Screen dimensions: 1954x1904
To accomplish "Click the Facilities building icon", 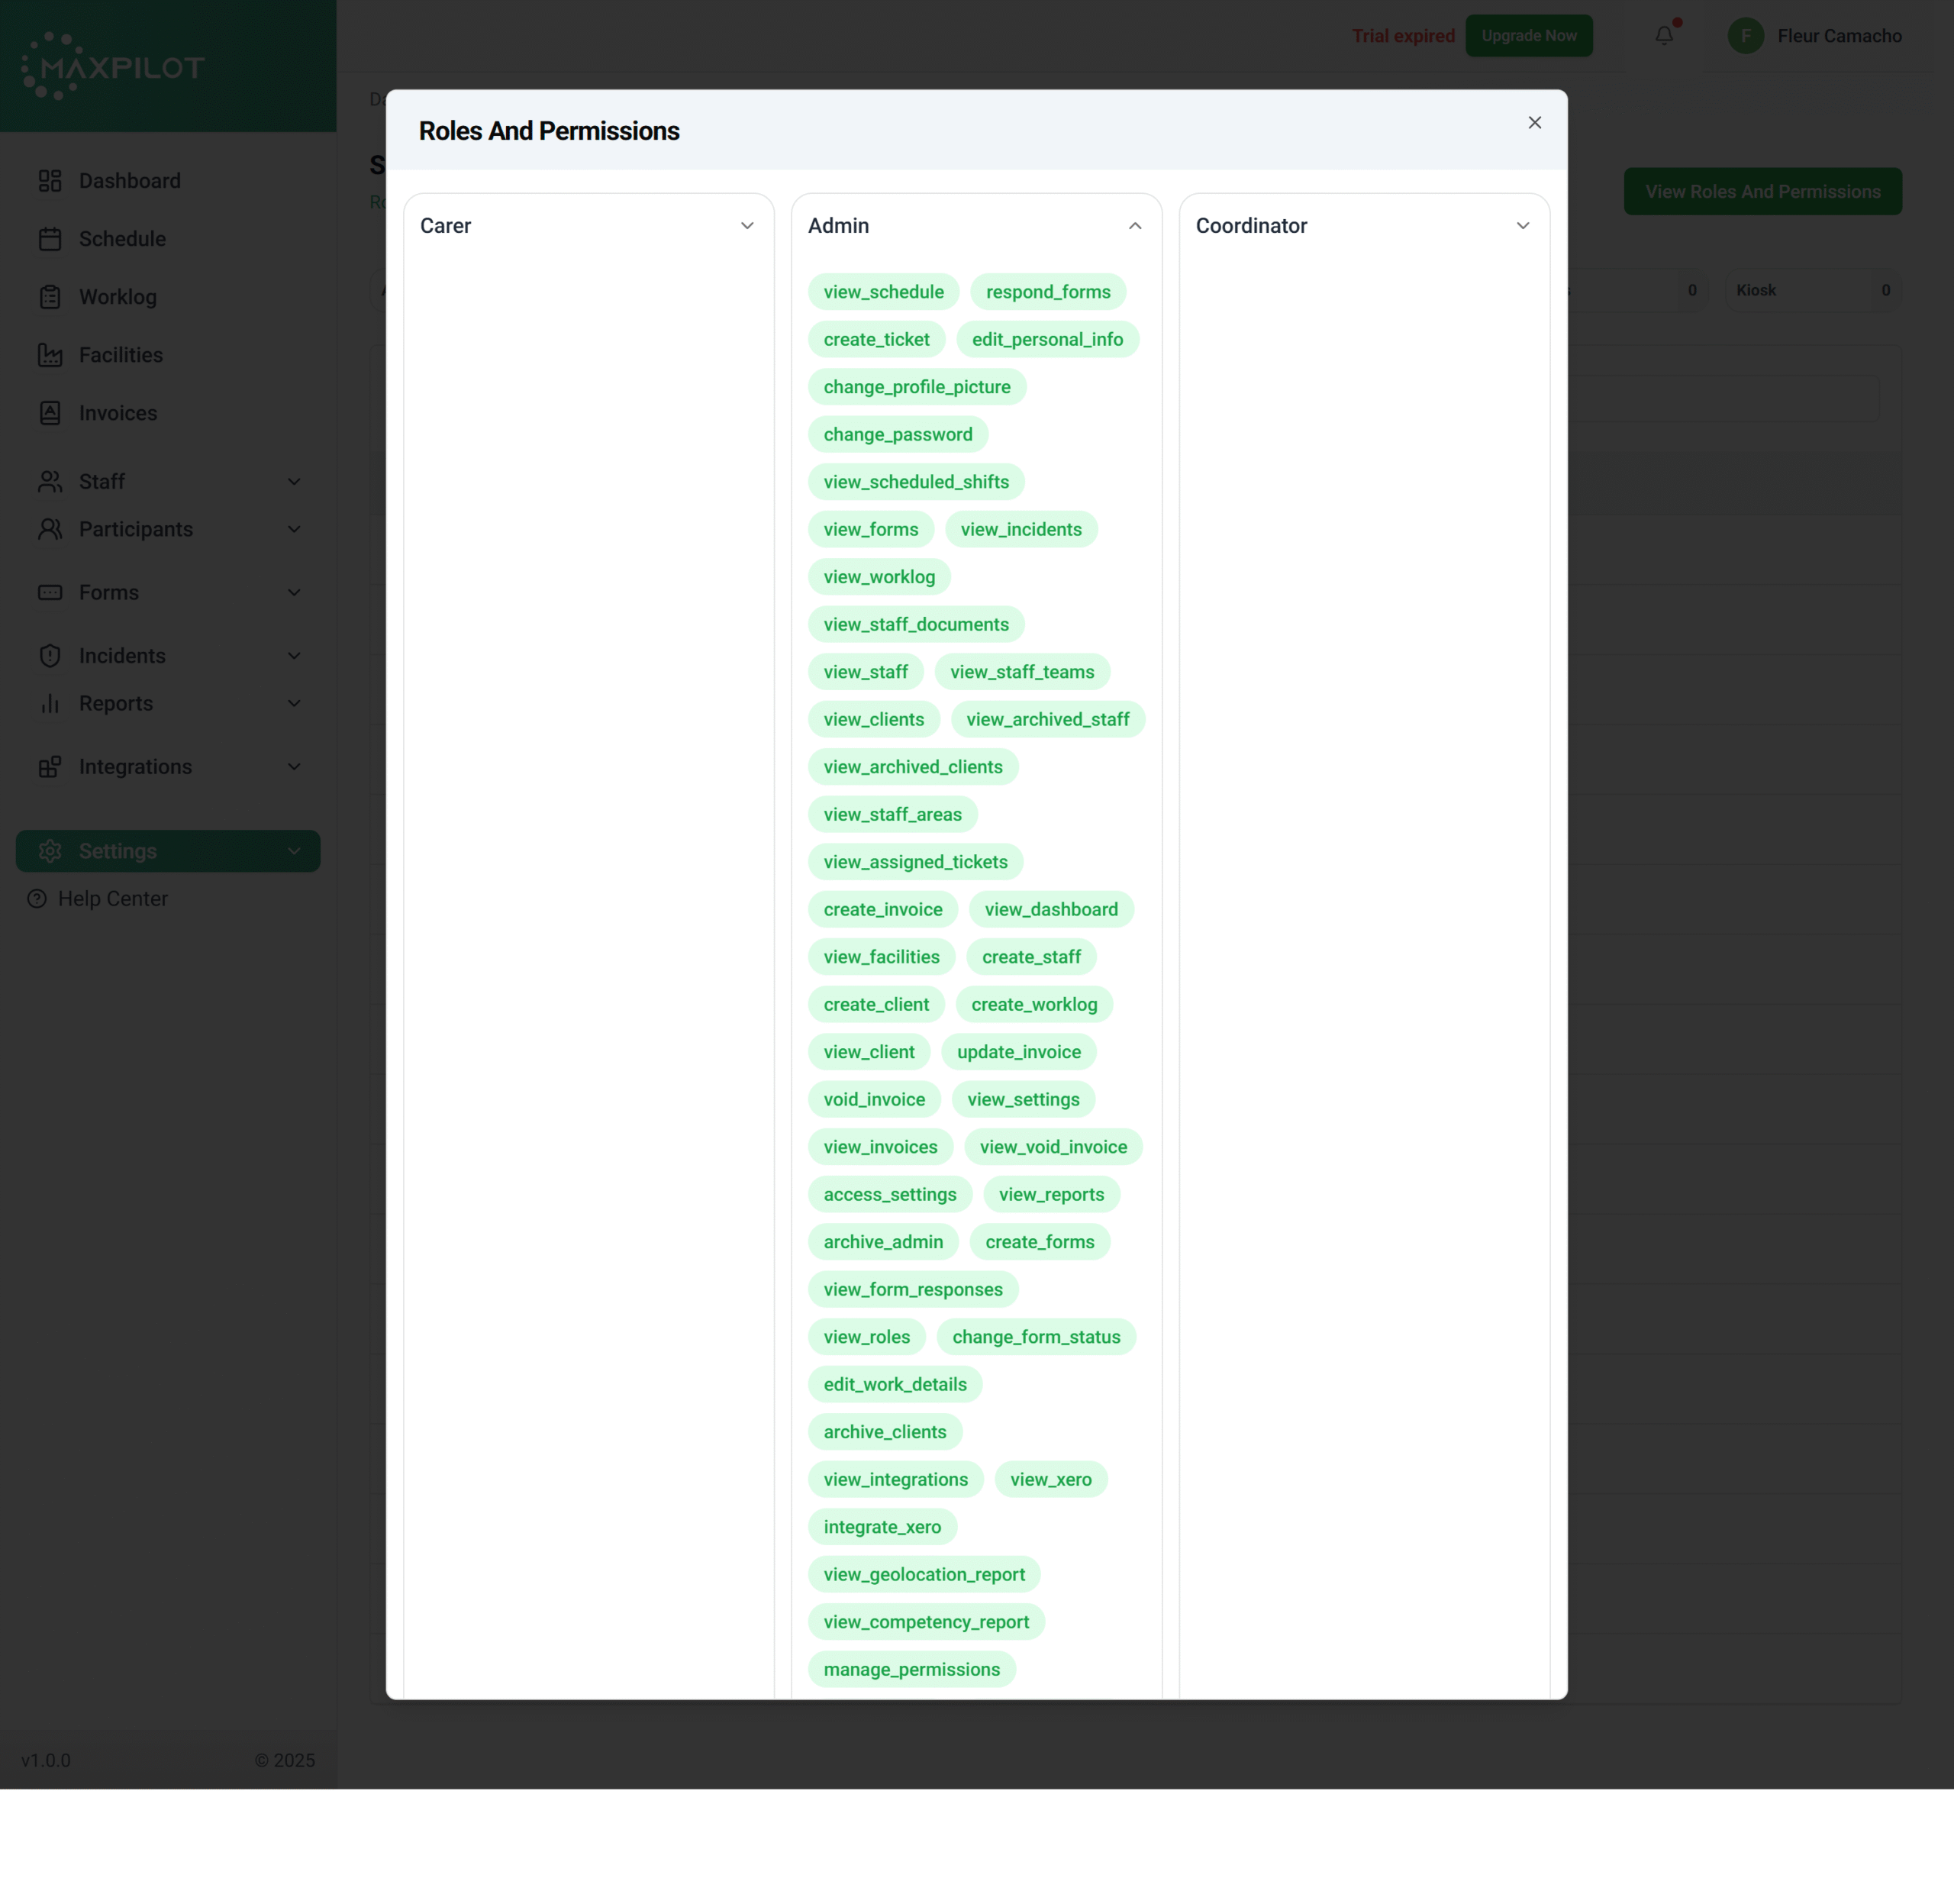I will pyautogui.click(x=50, y=355).
